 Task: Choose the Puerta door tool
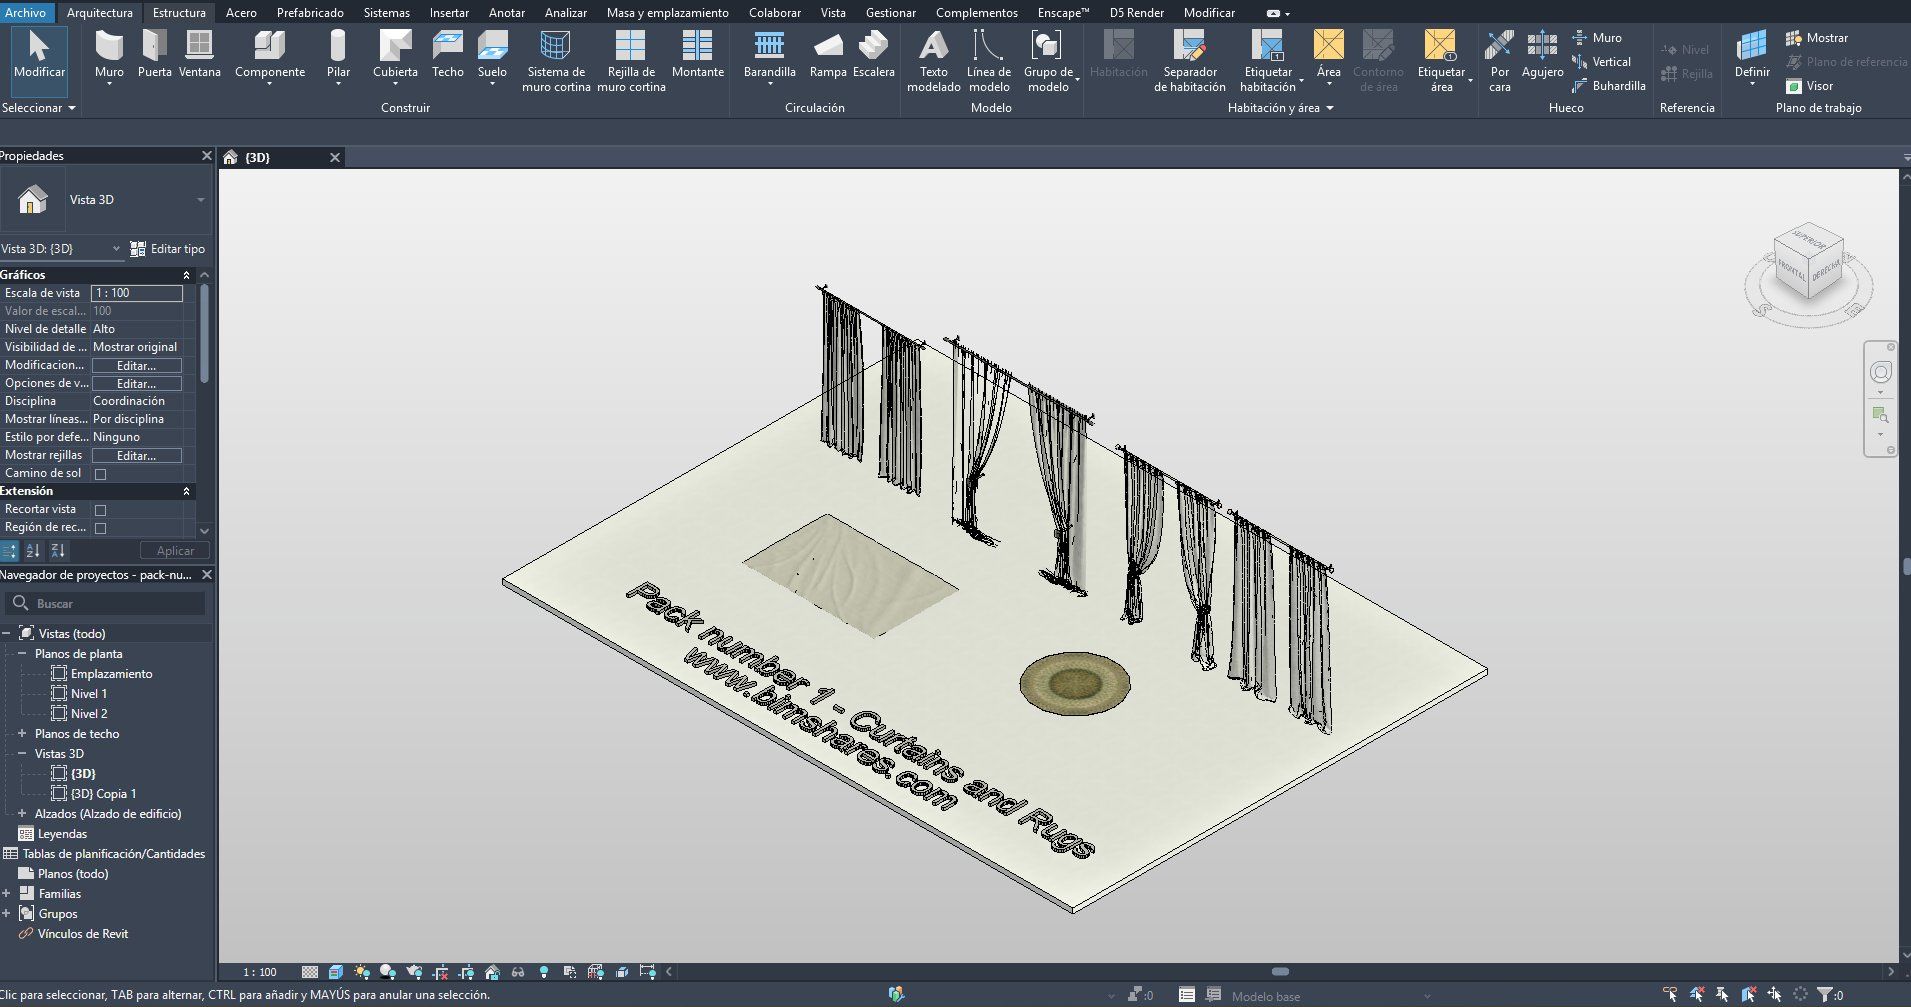point(154,56)
